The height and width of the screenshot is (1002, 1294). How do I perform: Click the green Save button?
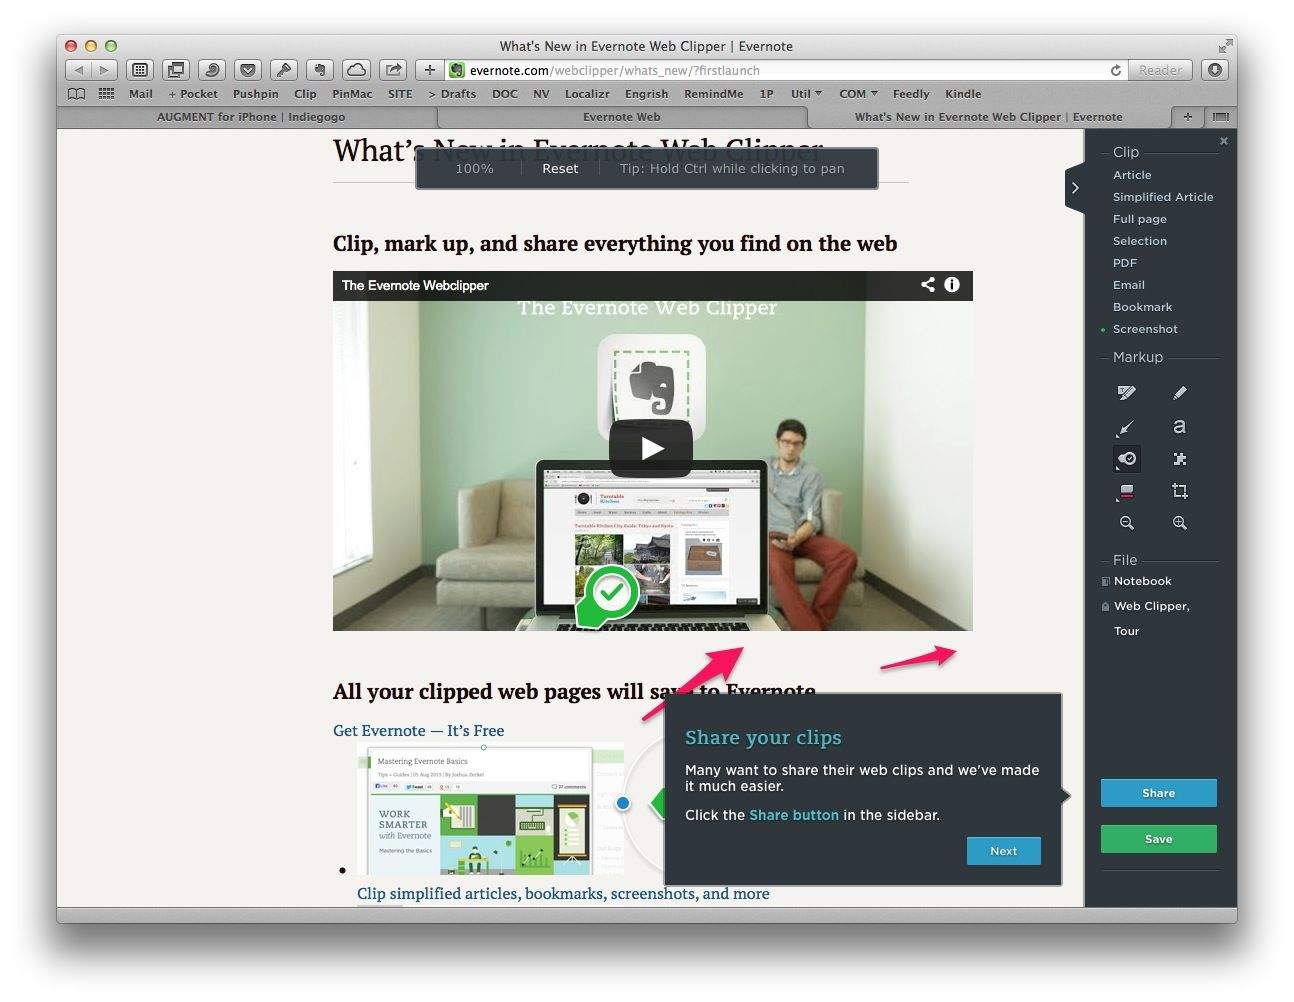[x=1158, y=838]
